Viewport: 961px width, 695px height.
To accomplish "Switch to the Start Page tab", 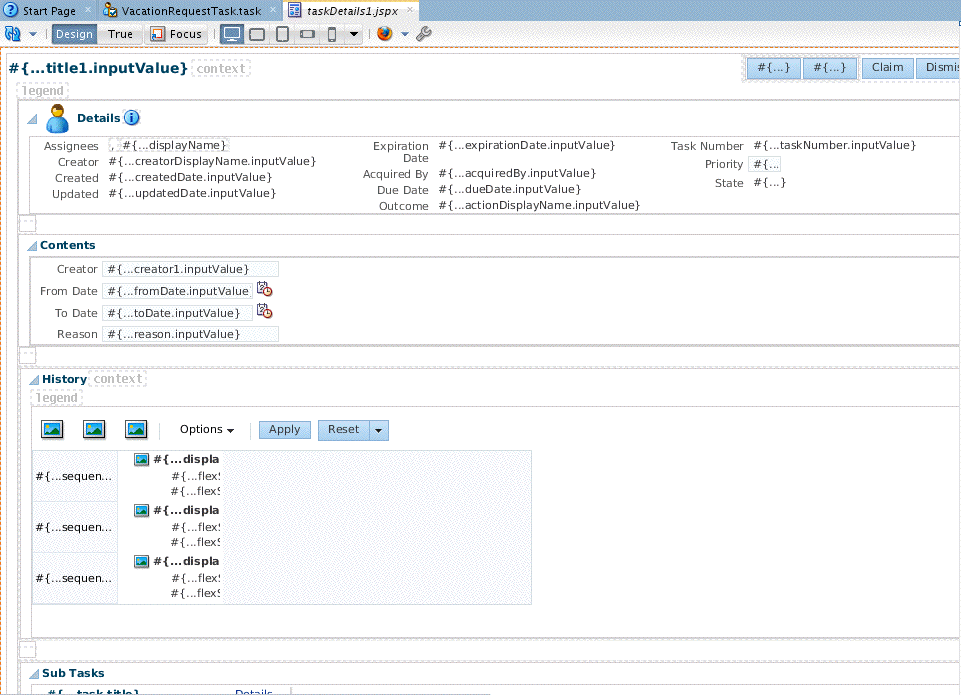I will pos(49,10).
